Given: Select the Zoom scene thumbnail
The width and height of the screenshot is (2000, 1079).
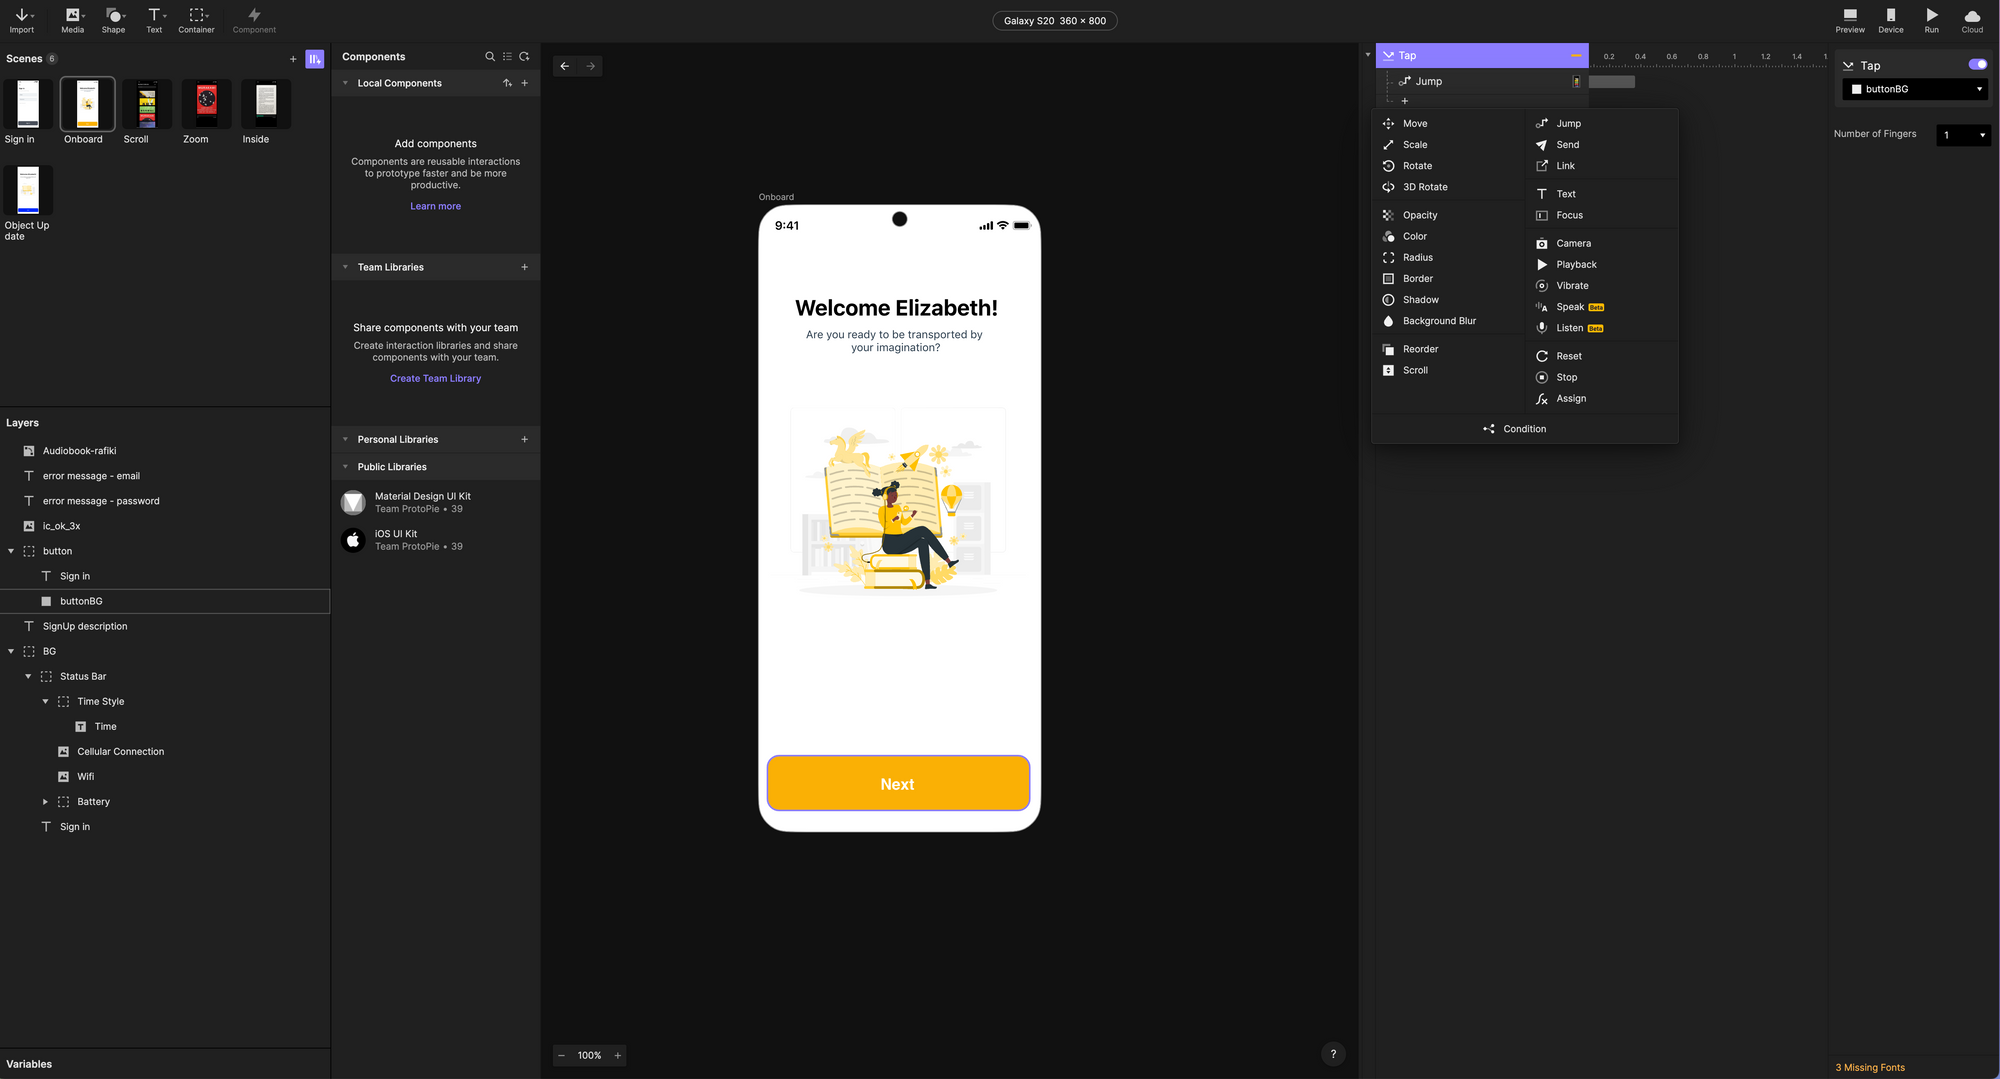Looking at the screenshot, I should pyautogui.click(x=207, y=104).
